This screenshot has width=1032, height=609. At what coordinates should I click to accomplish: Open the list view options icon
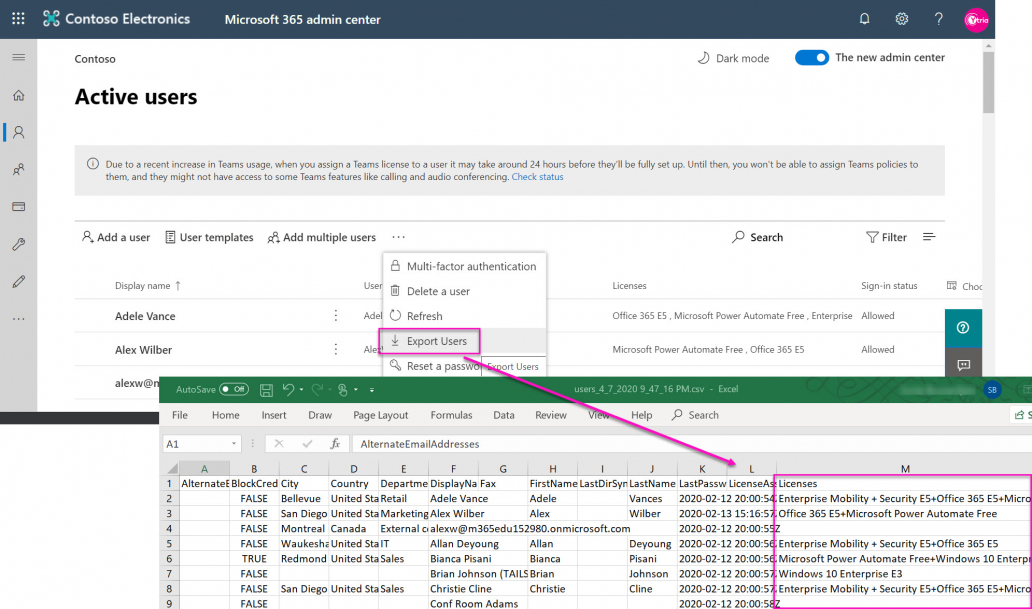click(929, 237)
